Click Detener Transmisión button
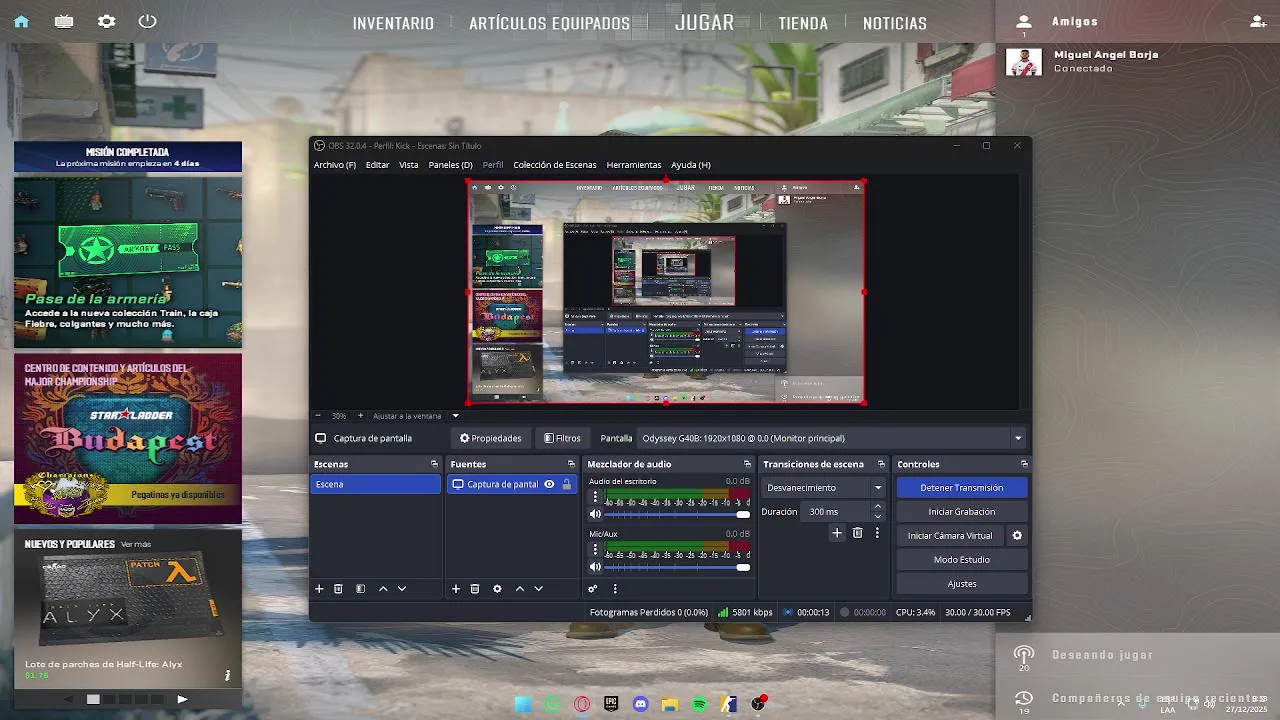Image resolution: width=1280 pixels, height=720 pixels. (x=962, y=488)
